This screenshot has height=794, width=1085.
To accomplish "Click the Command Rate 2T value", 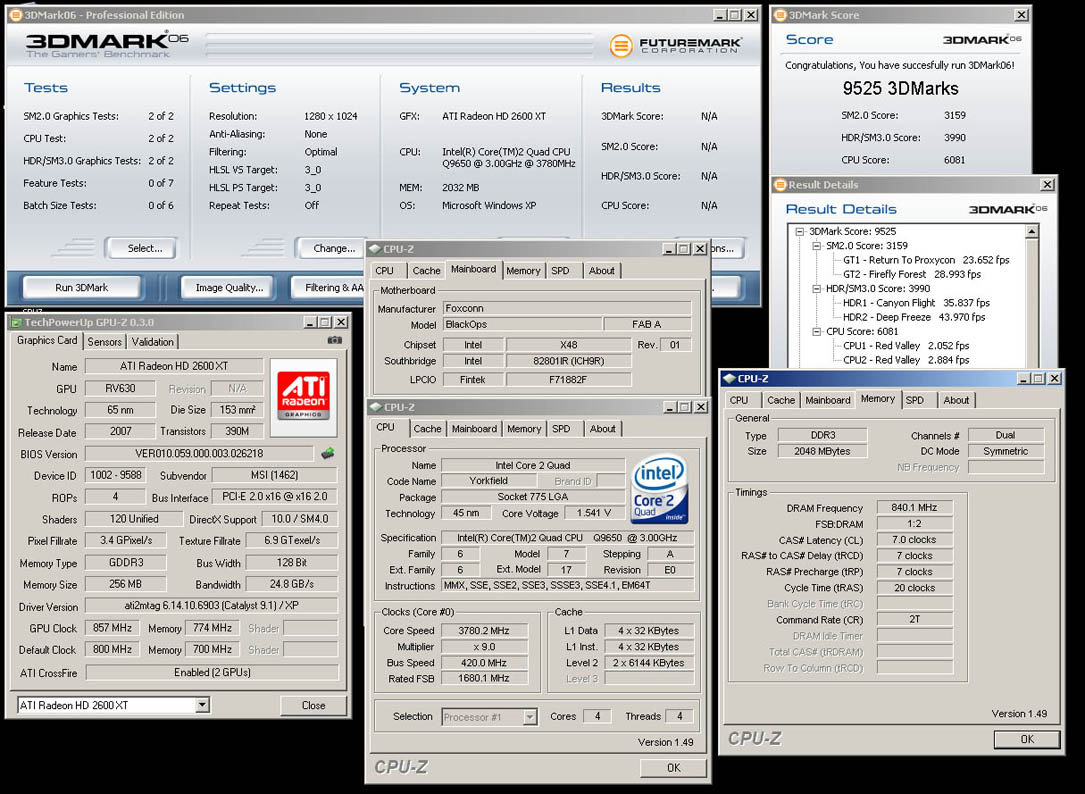I will click(x=914, y=620).
